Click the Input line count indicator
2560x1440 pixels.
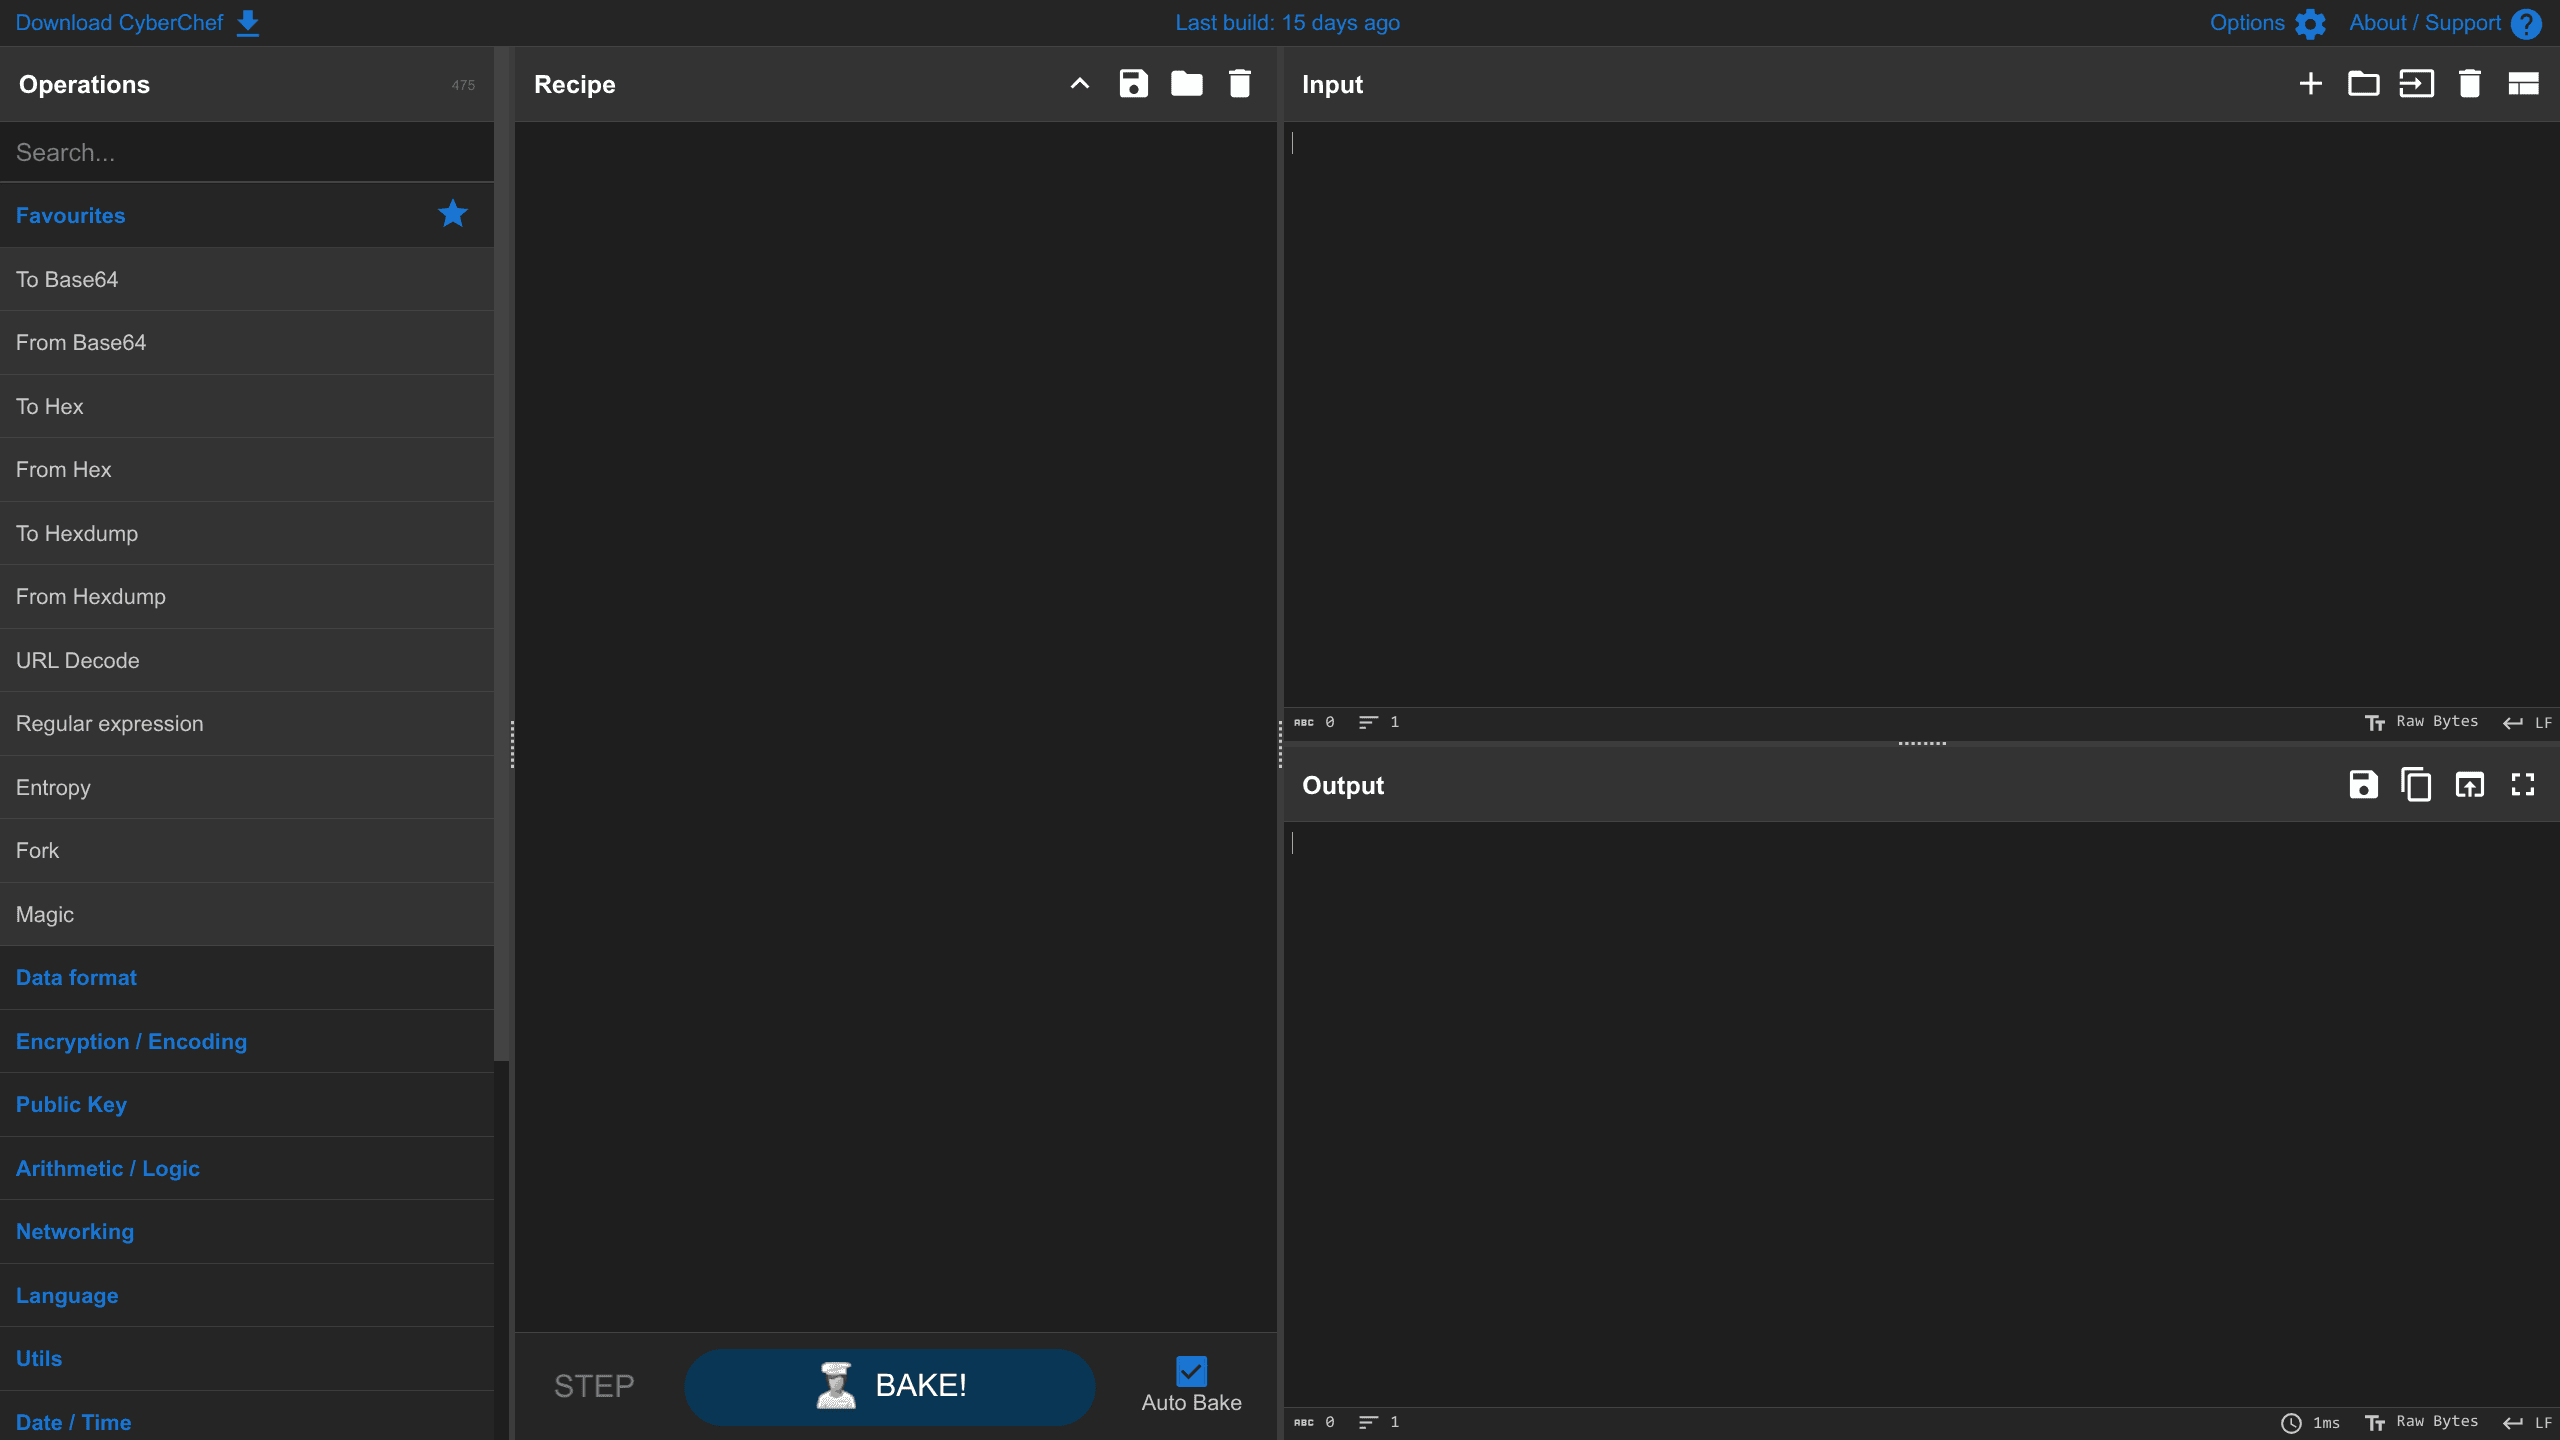(x=1379, y=722)
